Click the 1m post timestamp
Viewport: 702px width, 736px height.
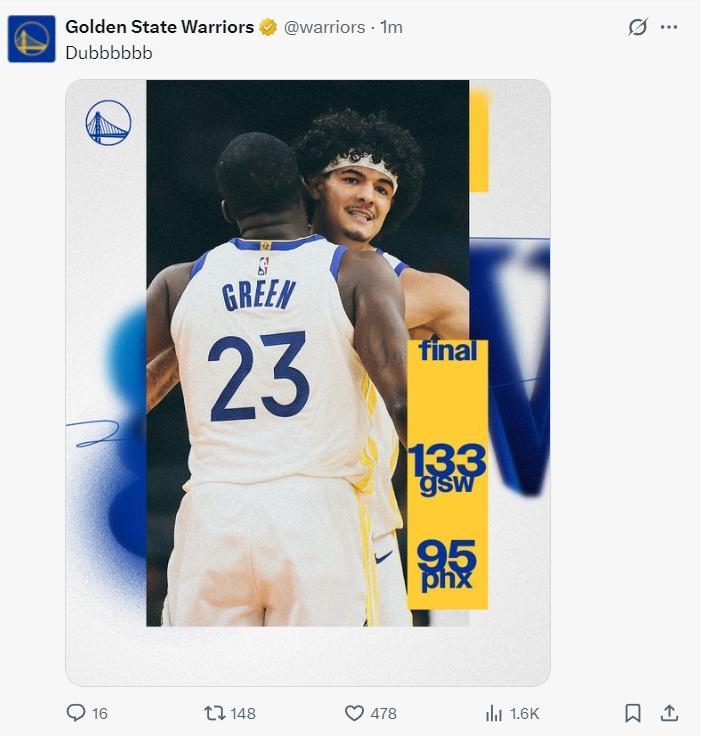(391, 27)
